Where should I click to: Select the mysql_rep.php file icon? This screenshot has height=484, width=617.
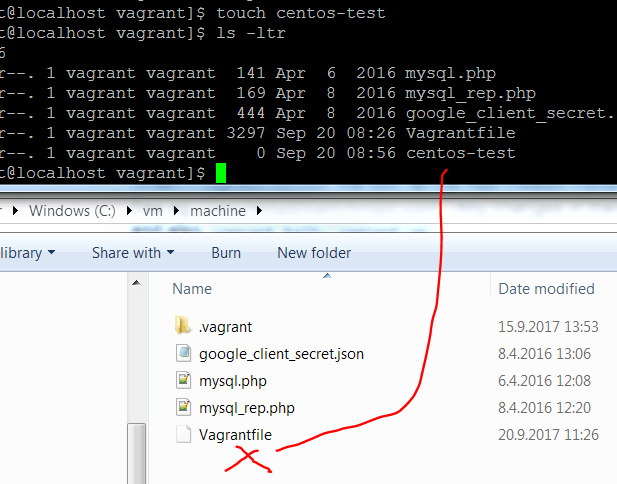click(183, 407)
